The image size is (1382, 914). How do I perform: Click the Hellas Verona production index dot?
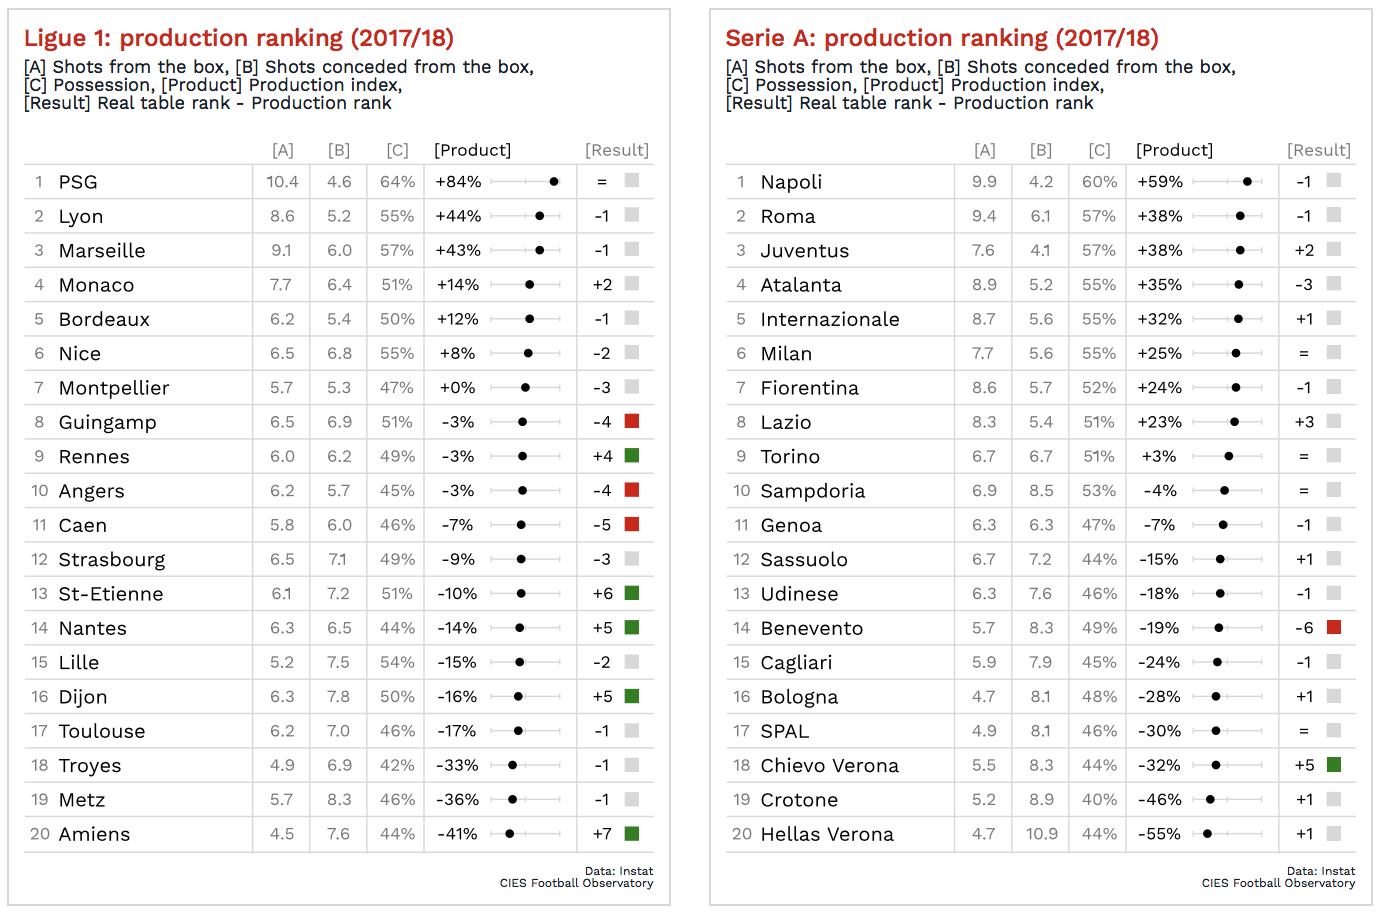pyautogui.click(x=1207, y=833)
